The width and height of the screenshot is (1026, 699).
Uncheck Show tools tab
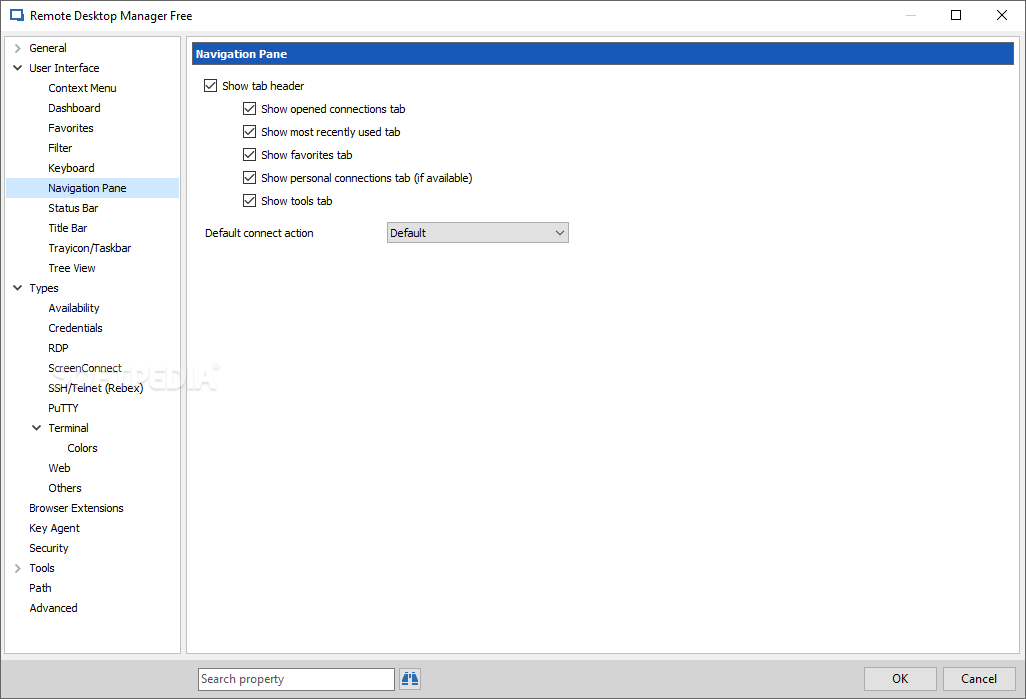(x=249, y=201)
